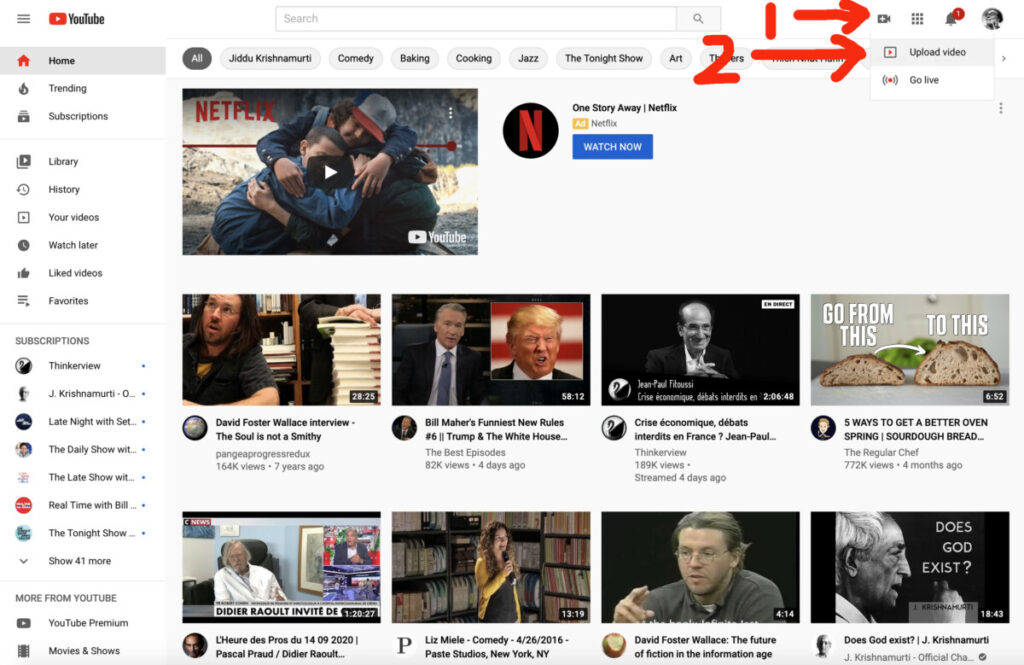Open Bill Maher's Funniest New Rules title

click(x=496, y=430)
